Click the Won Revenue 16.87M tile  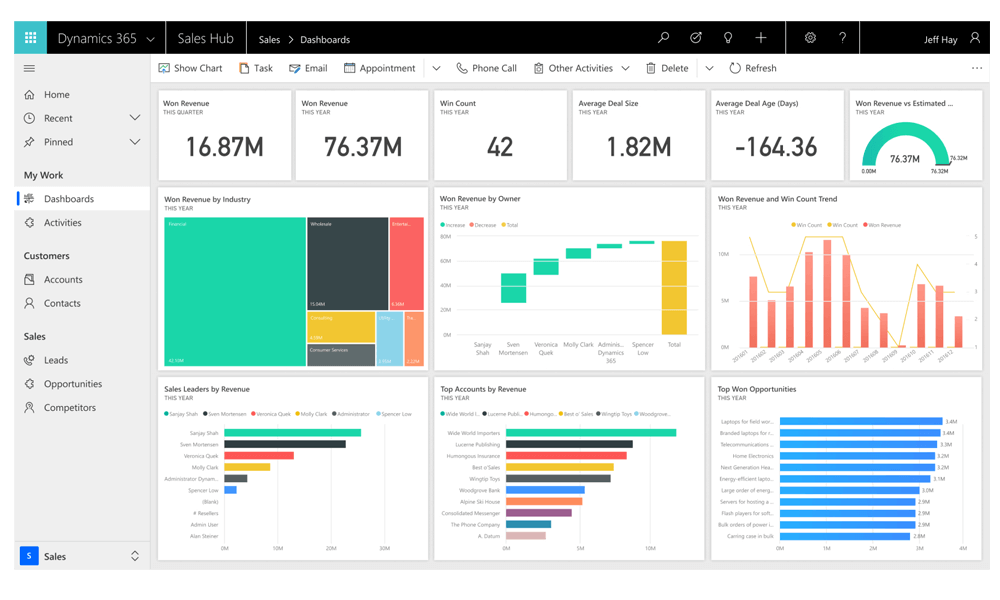pyautogui.click(x=224, y=135)
